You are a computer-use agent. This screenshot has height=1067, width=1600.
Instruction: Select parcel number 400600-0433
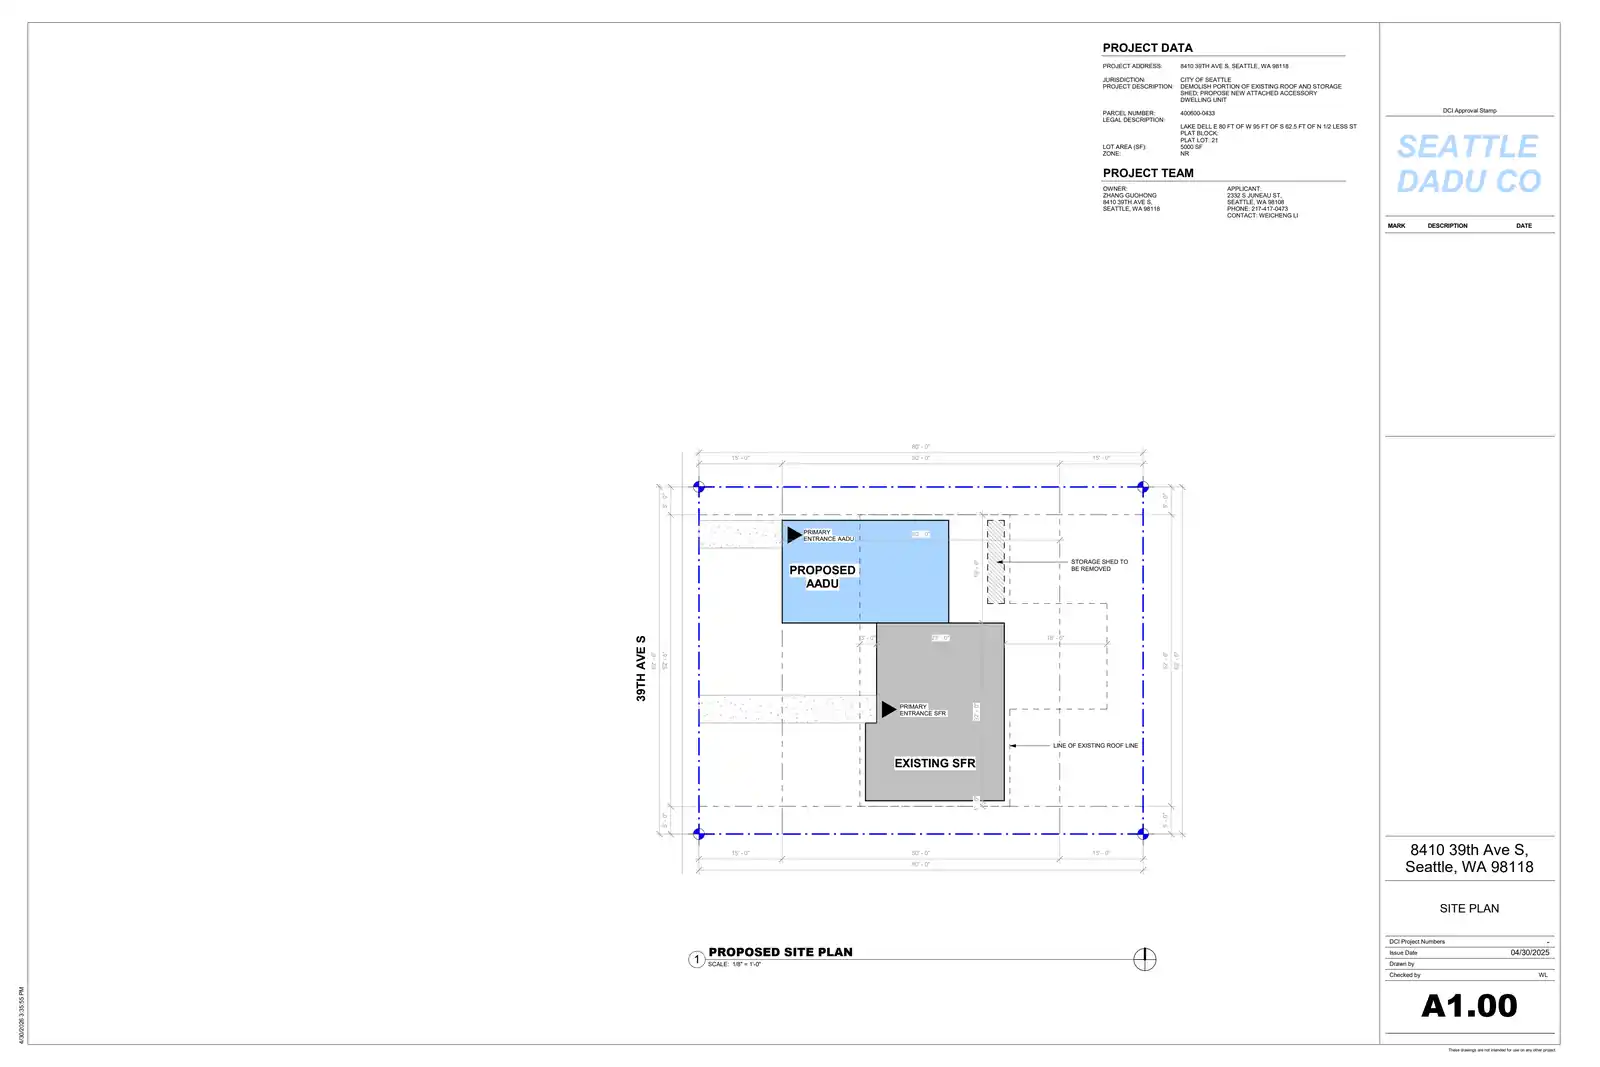(x=1197, y=113)
